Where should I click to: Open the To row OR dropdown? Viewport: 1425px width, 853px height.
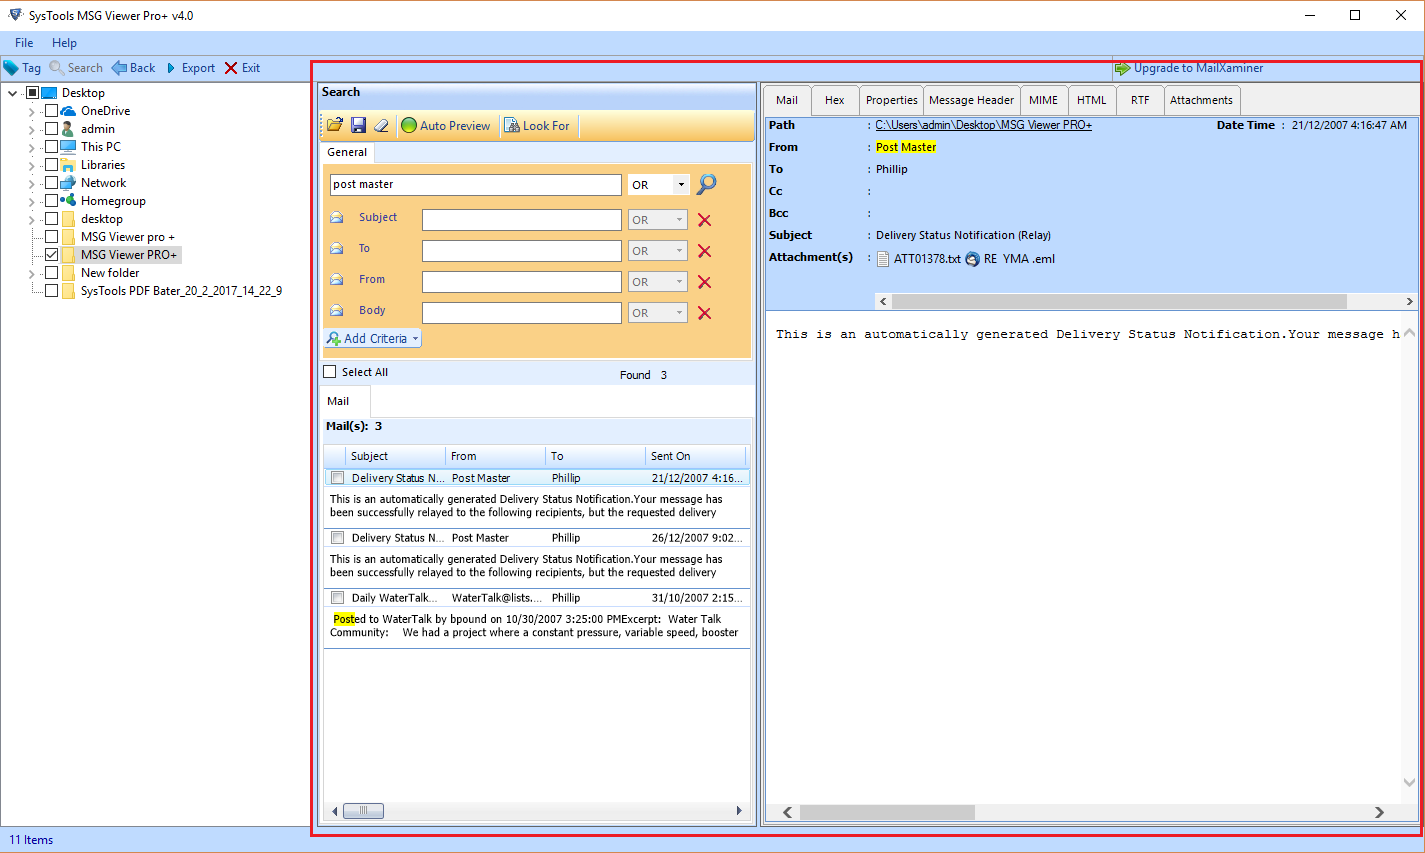click(680, 251)
